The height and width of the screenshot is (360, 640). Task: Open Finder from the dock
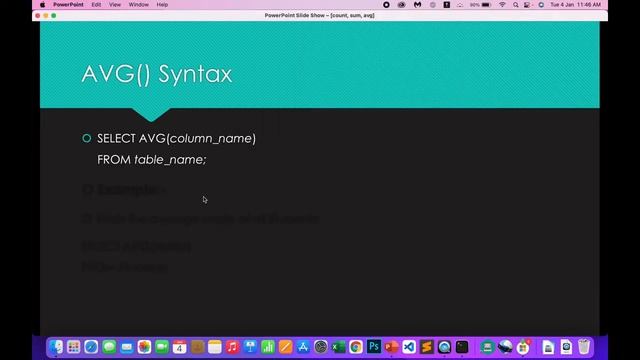(56, 347)
